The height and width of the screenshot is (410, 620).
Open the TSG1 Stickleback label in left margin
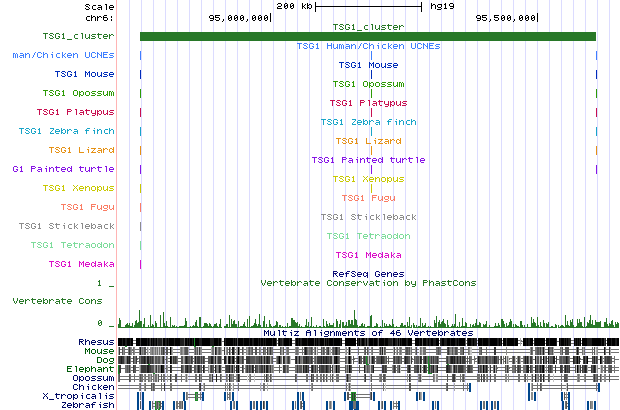(73, 226)
